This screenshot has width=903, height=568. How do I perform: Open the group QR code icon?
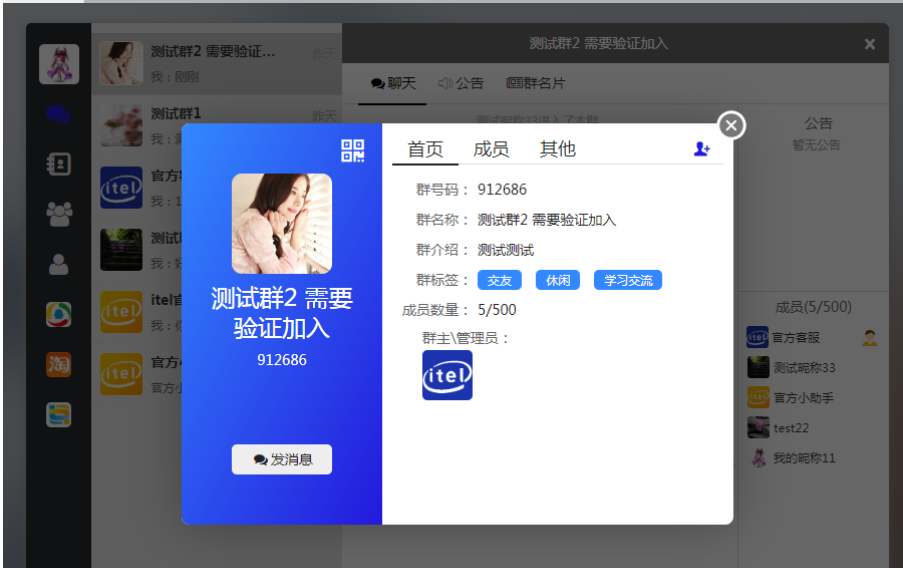coord(352,151)
